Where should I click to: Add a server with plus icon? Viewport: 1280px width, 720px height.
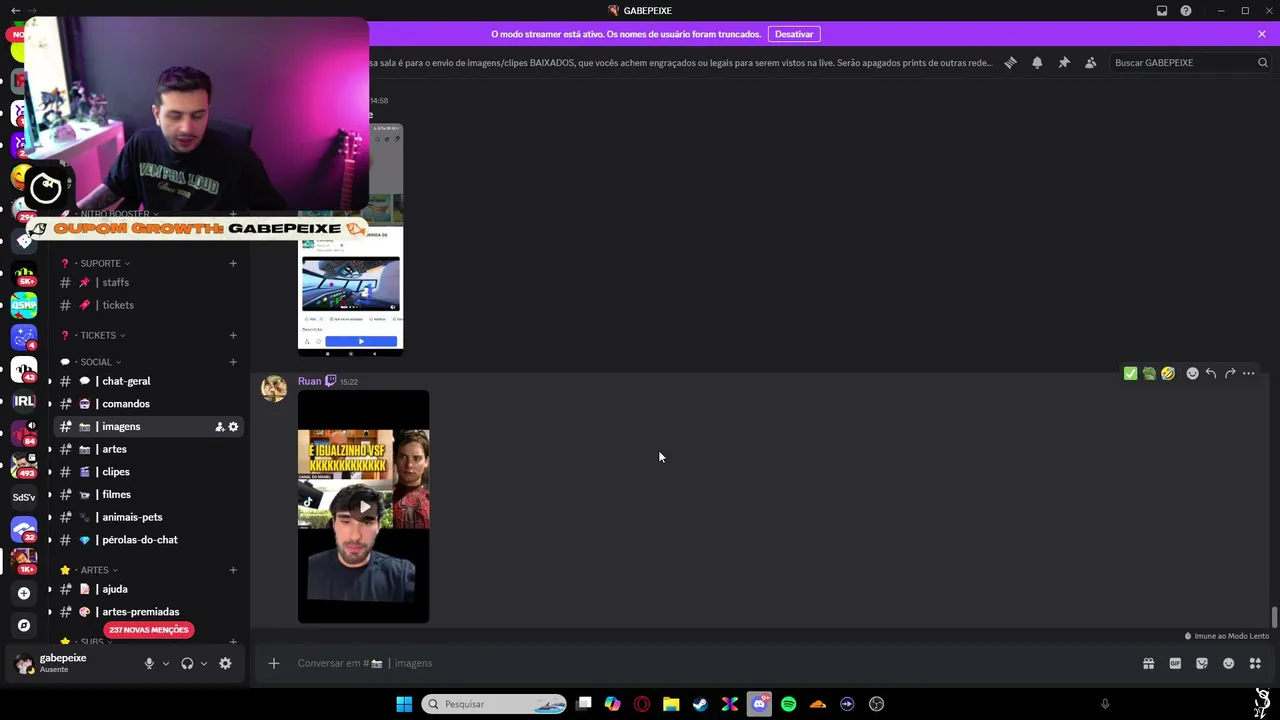coord(24,593)
